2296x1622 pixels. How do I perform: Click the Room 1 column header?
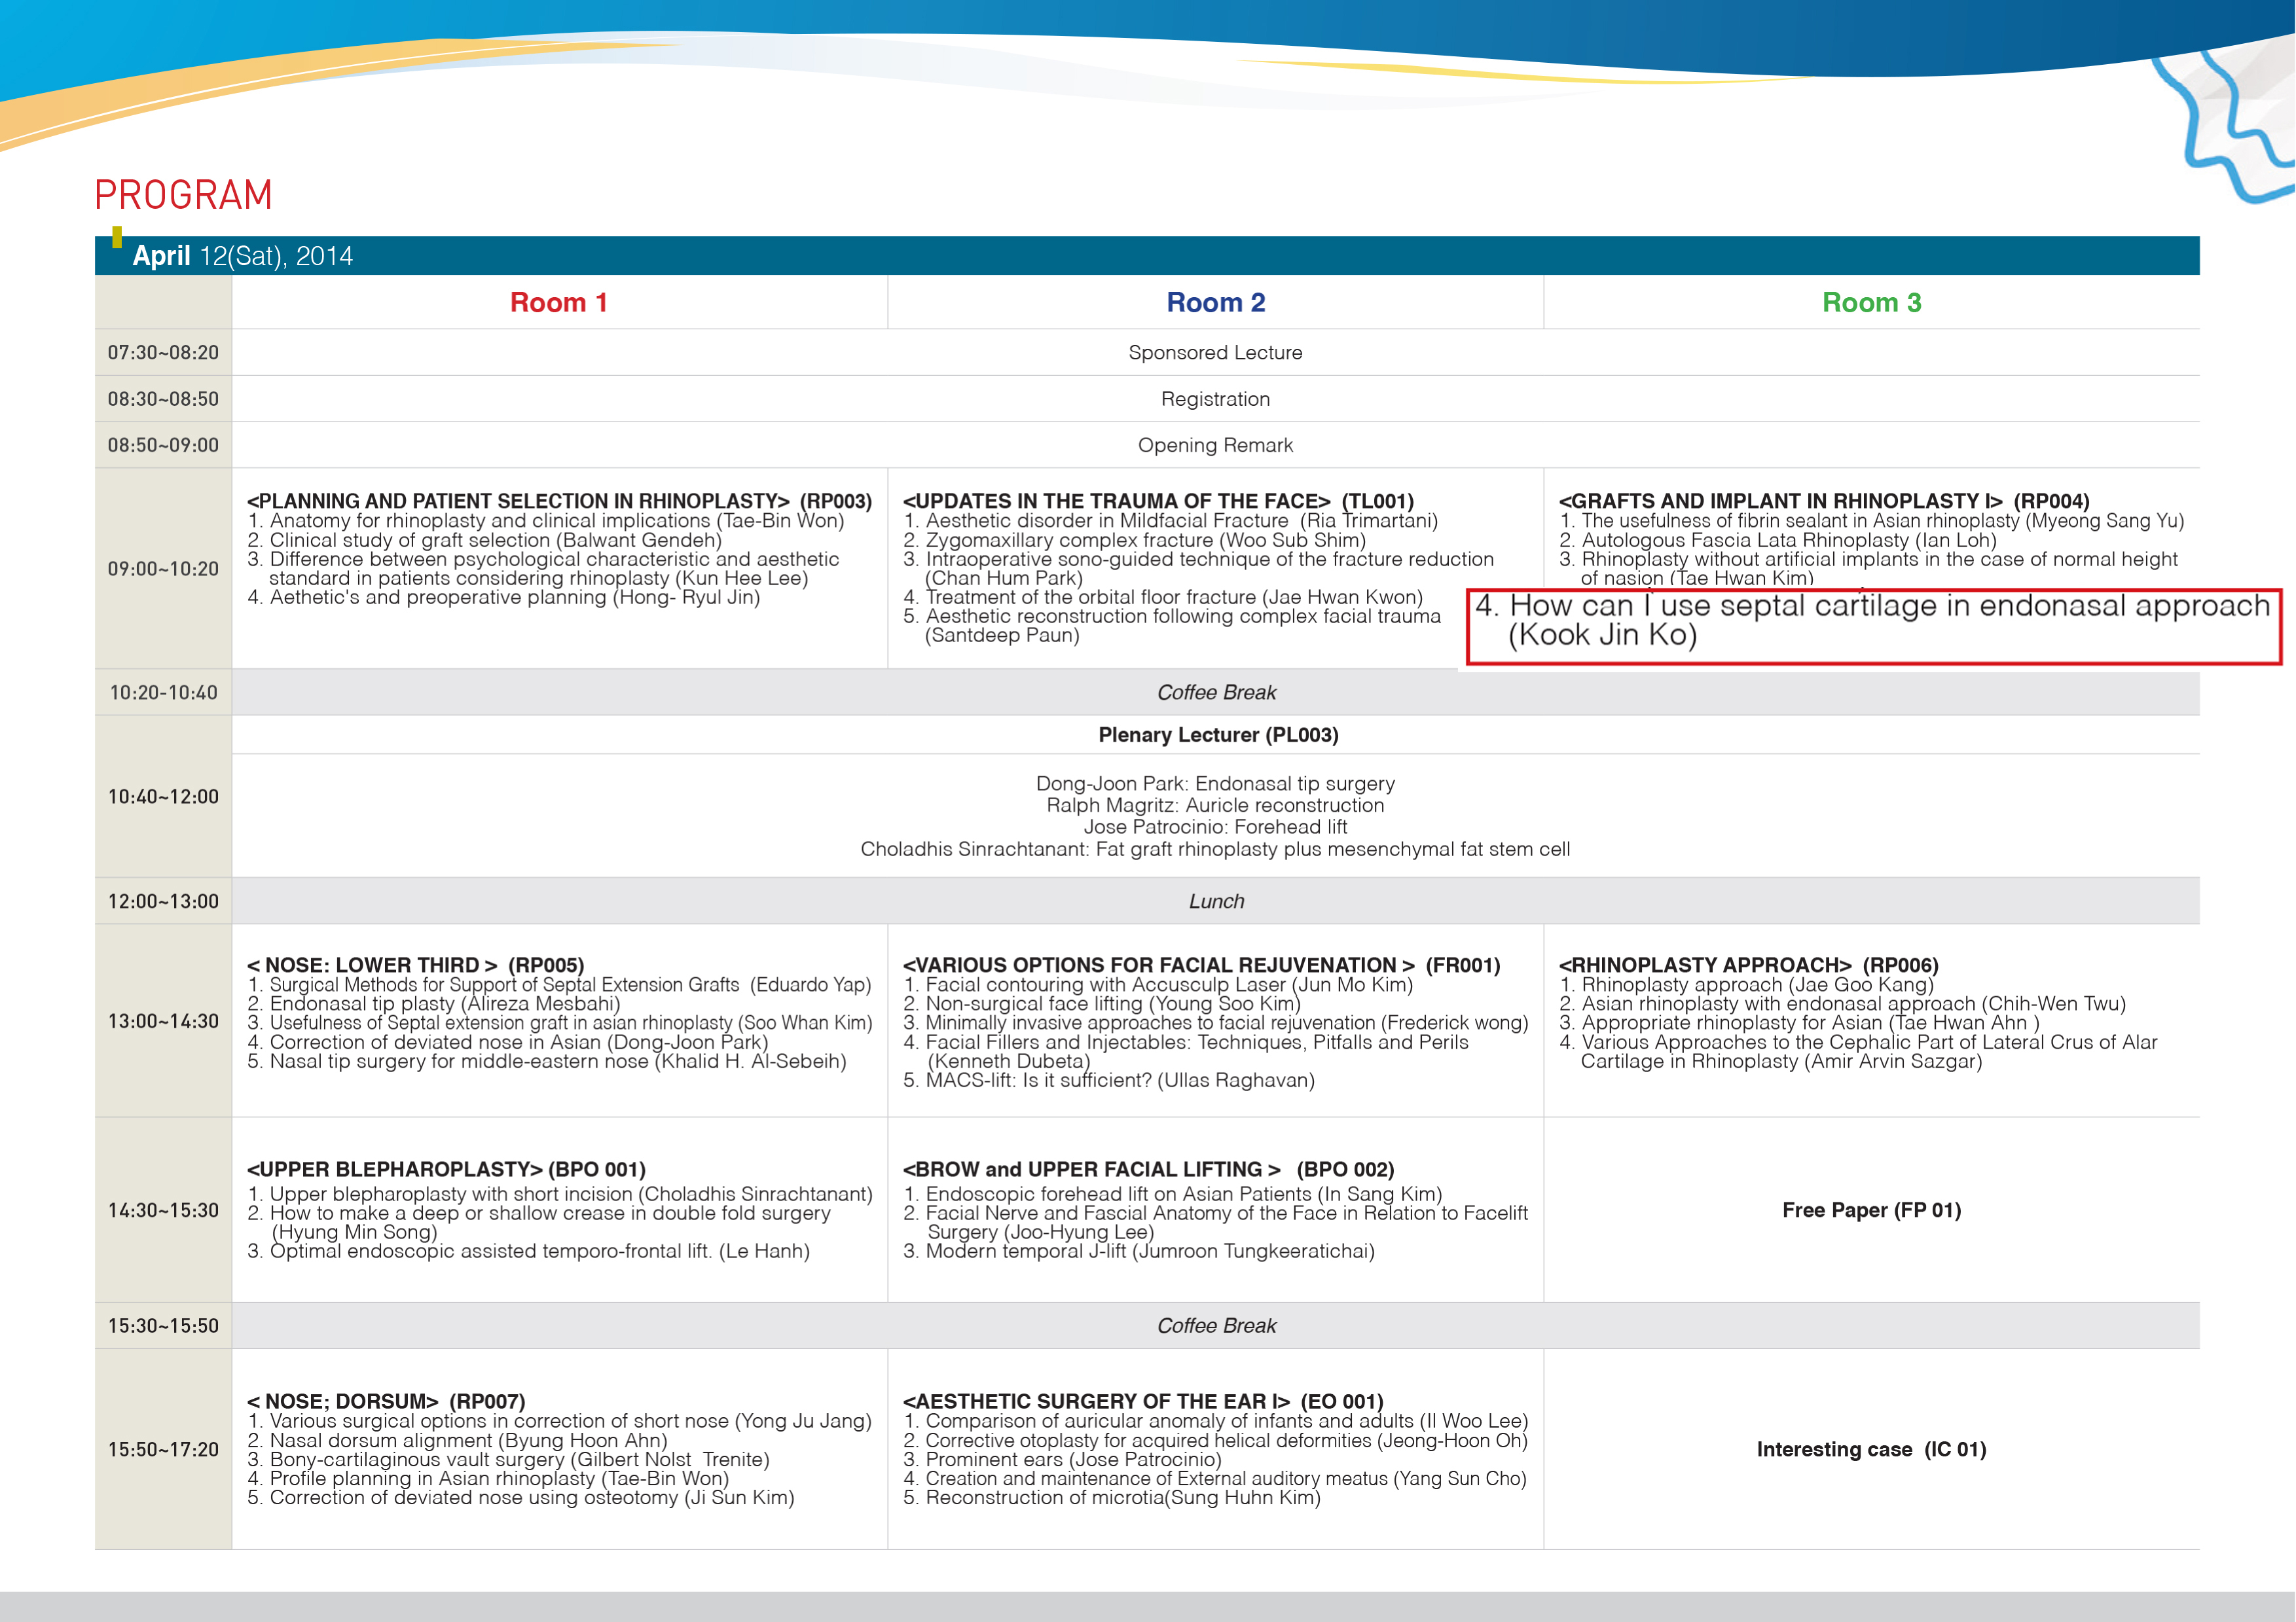[559, 302]
